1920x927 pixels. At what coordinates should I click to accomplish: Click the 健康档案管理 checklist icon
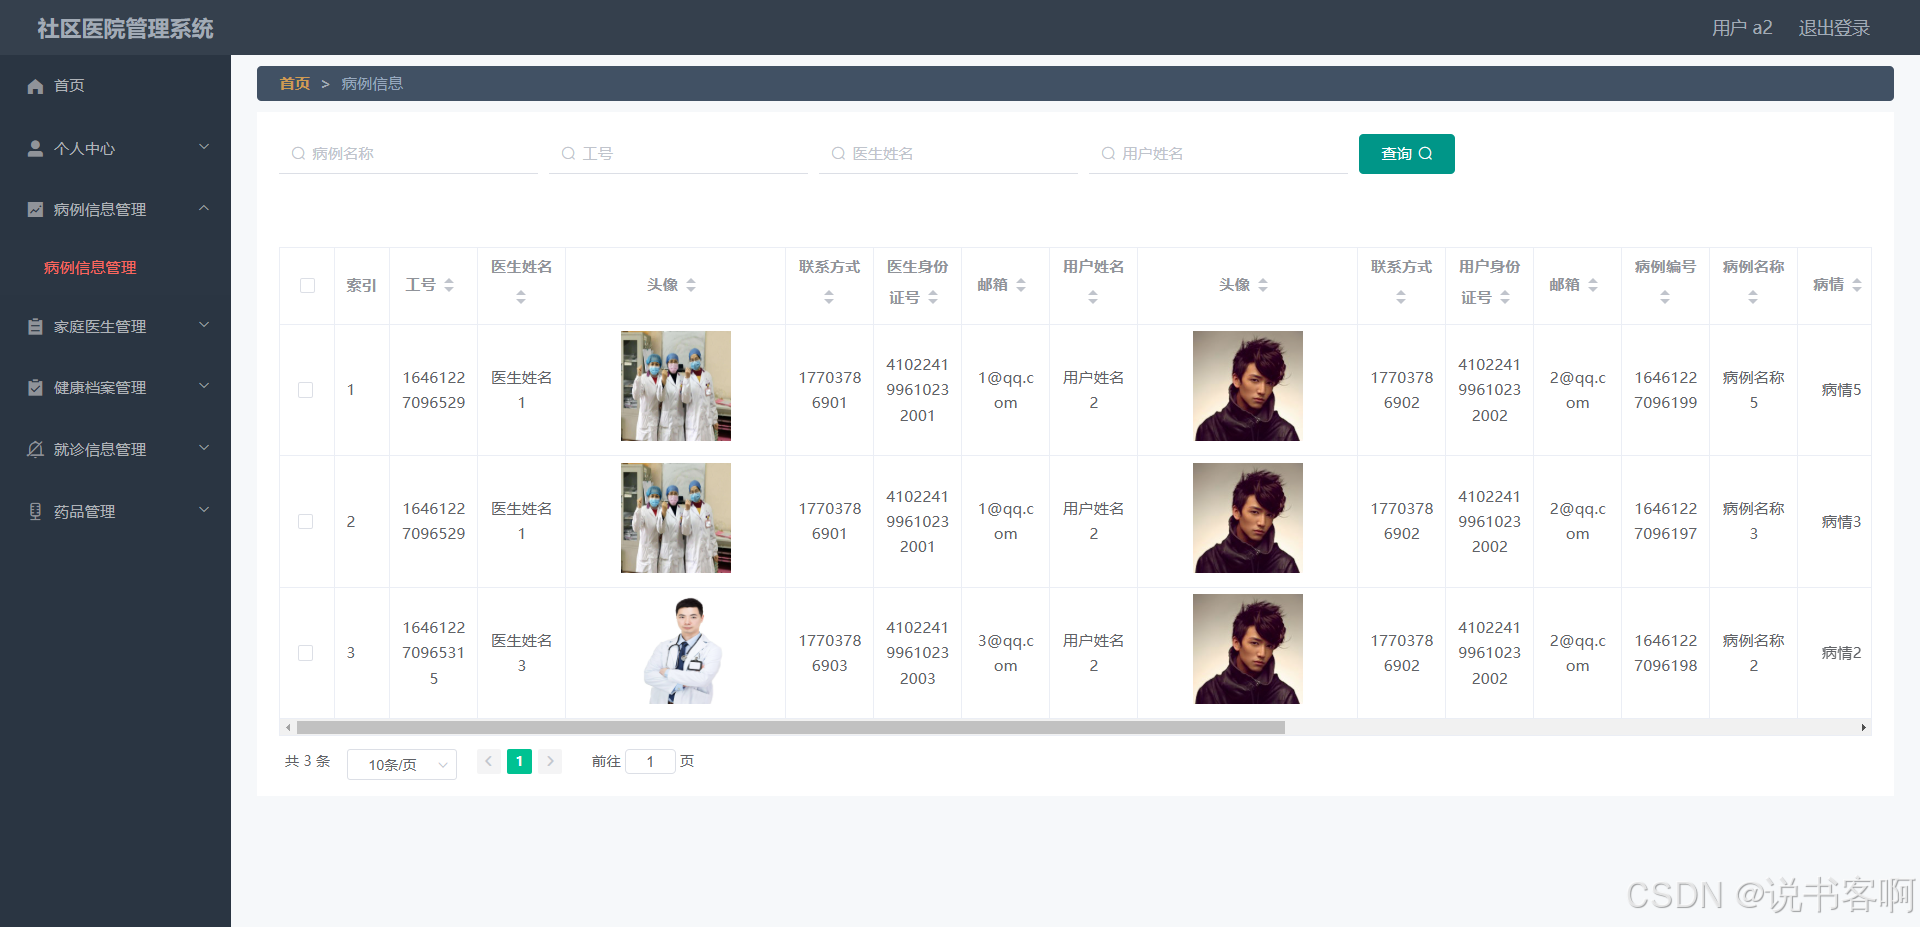click(x=35, y=387)
